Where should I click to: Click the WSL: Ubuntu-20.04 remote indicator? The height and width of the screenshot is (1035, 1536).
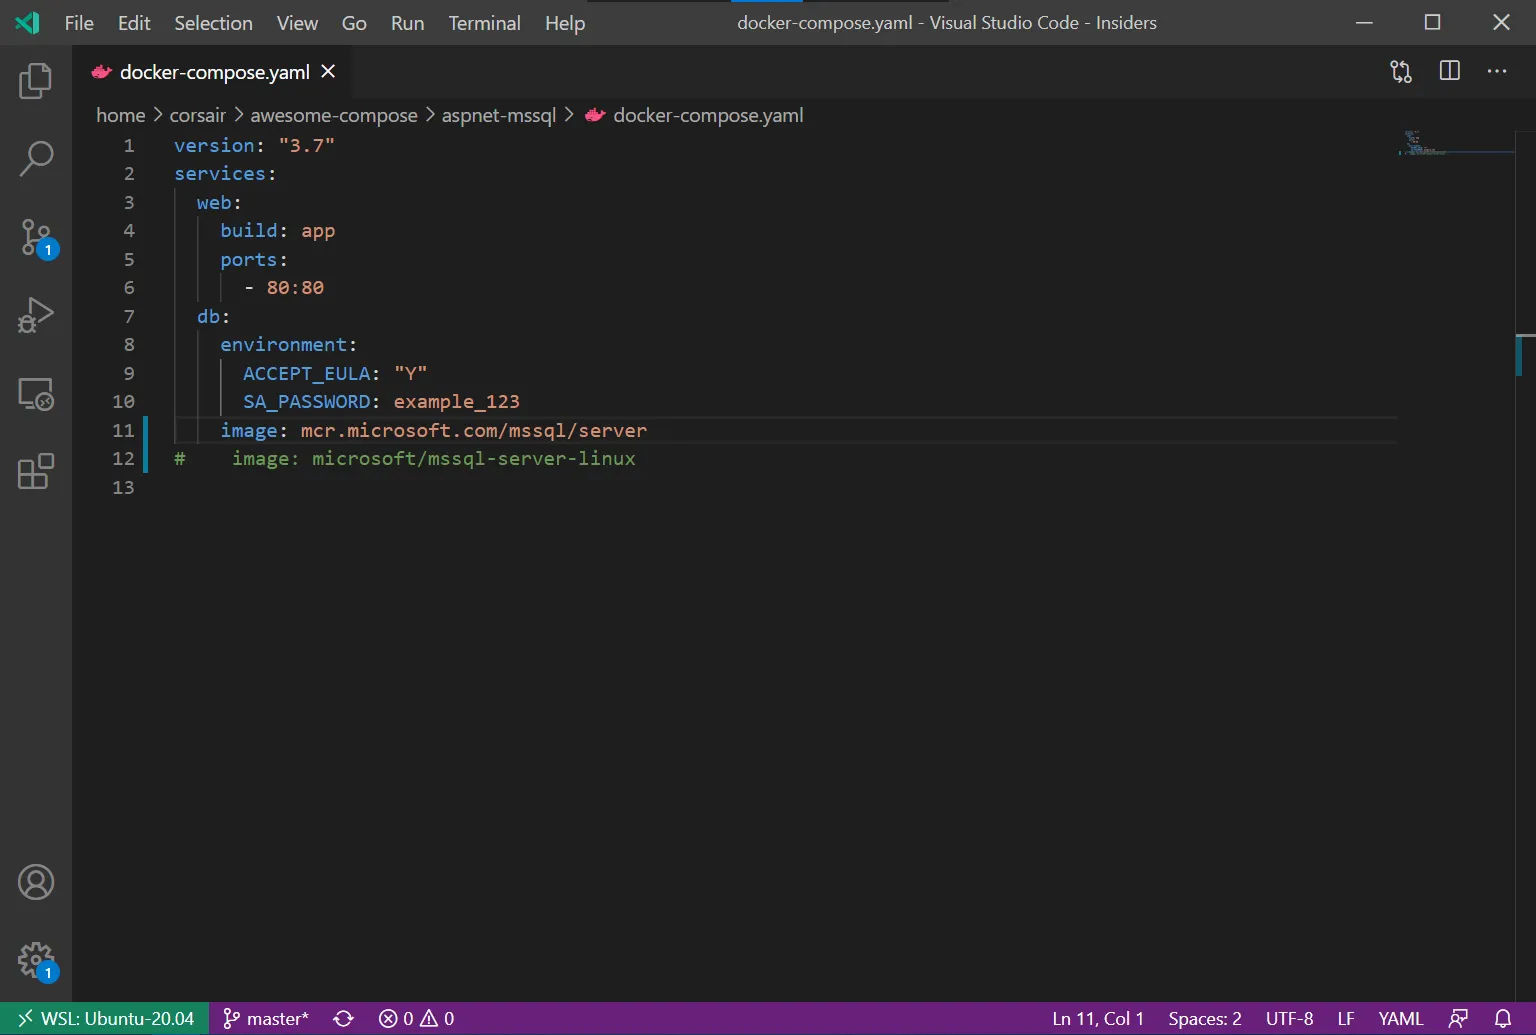tap(105, 1018)
